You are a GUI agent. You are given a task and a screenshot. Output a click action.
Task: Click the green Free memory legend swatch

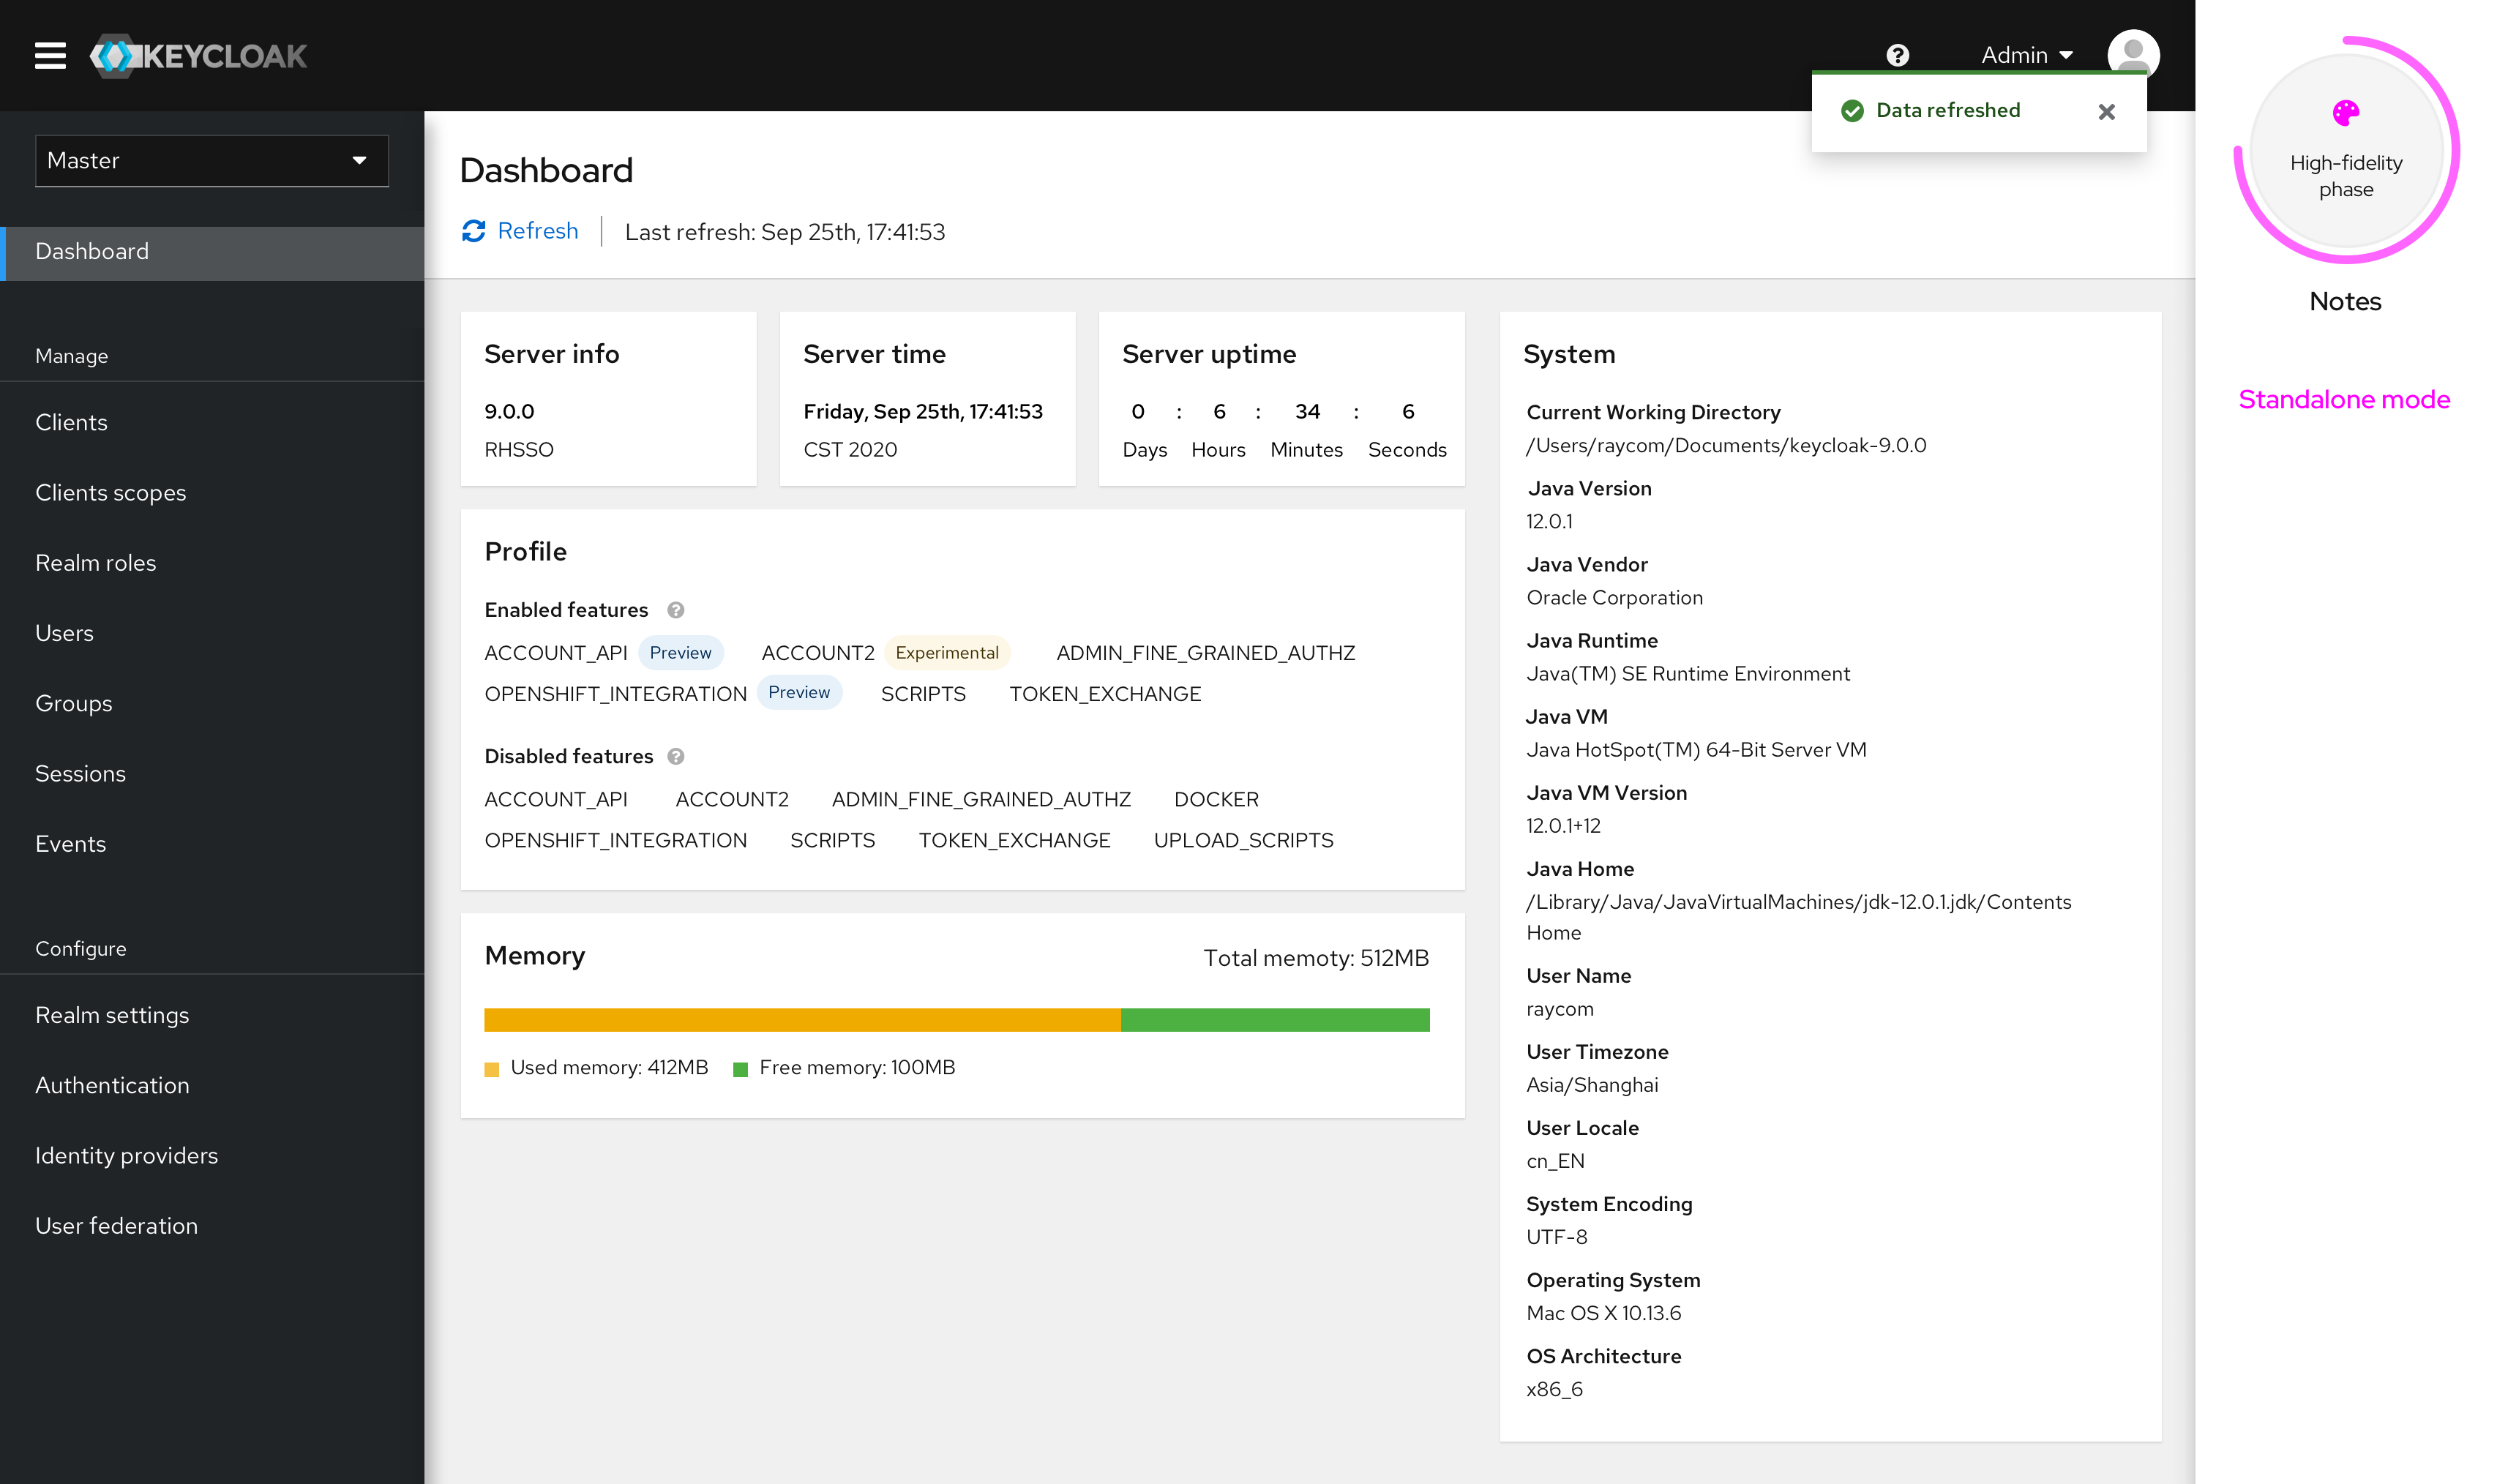[x=740, y=1069]
